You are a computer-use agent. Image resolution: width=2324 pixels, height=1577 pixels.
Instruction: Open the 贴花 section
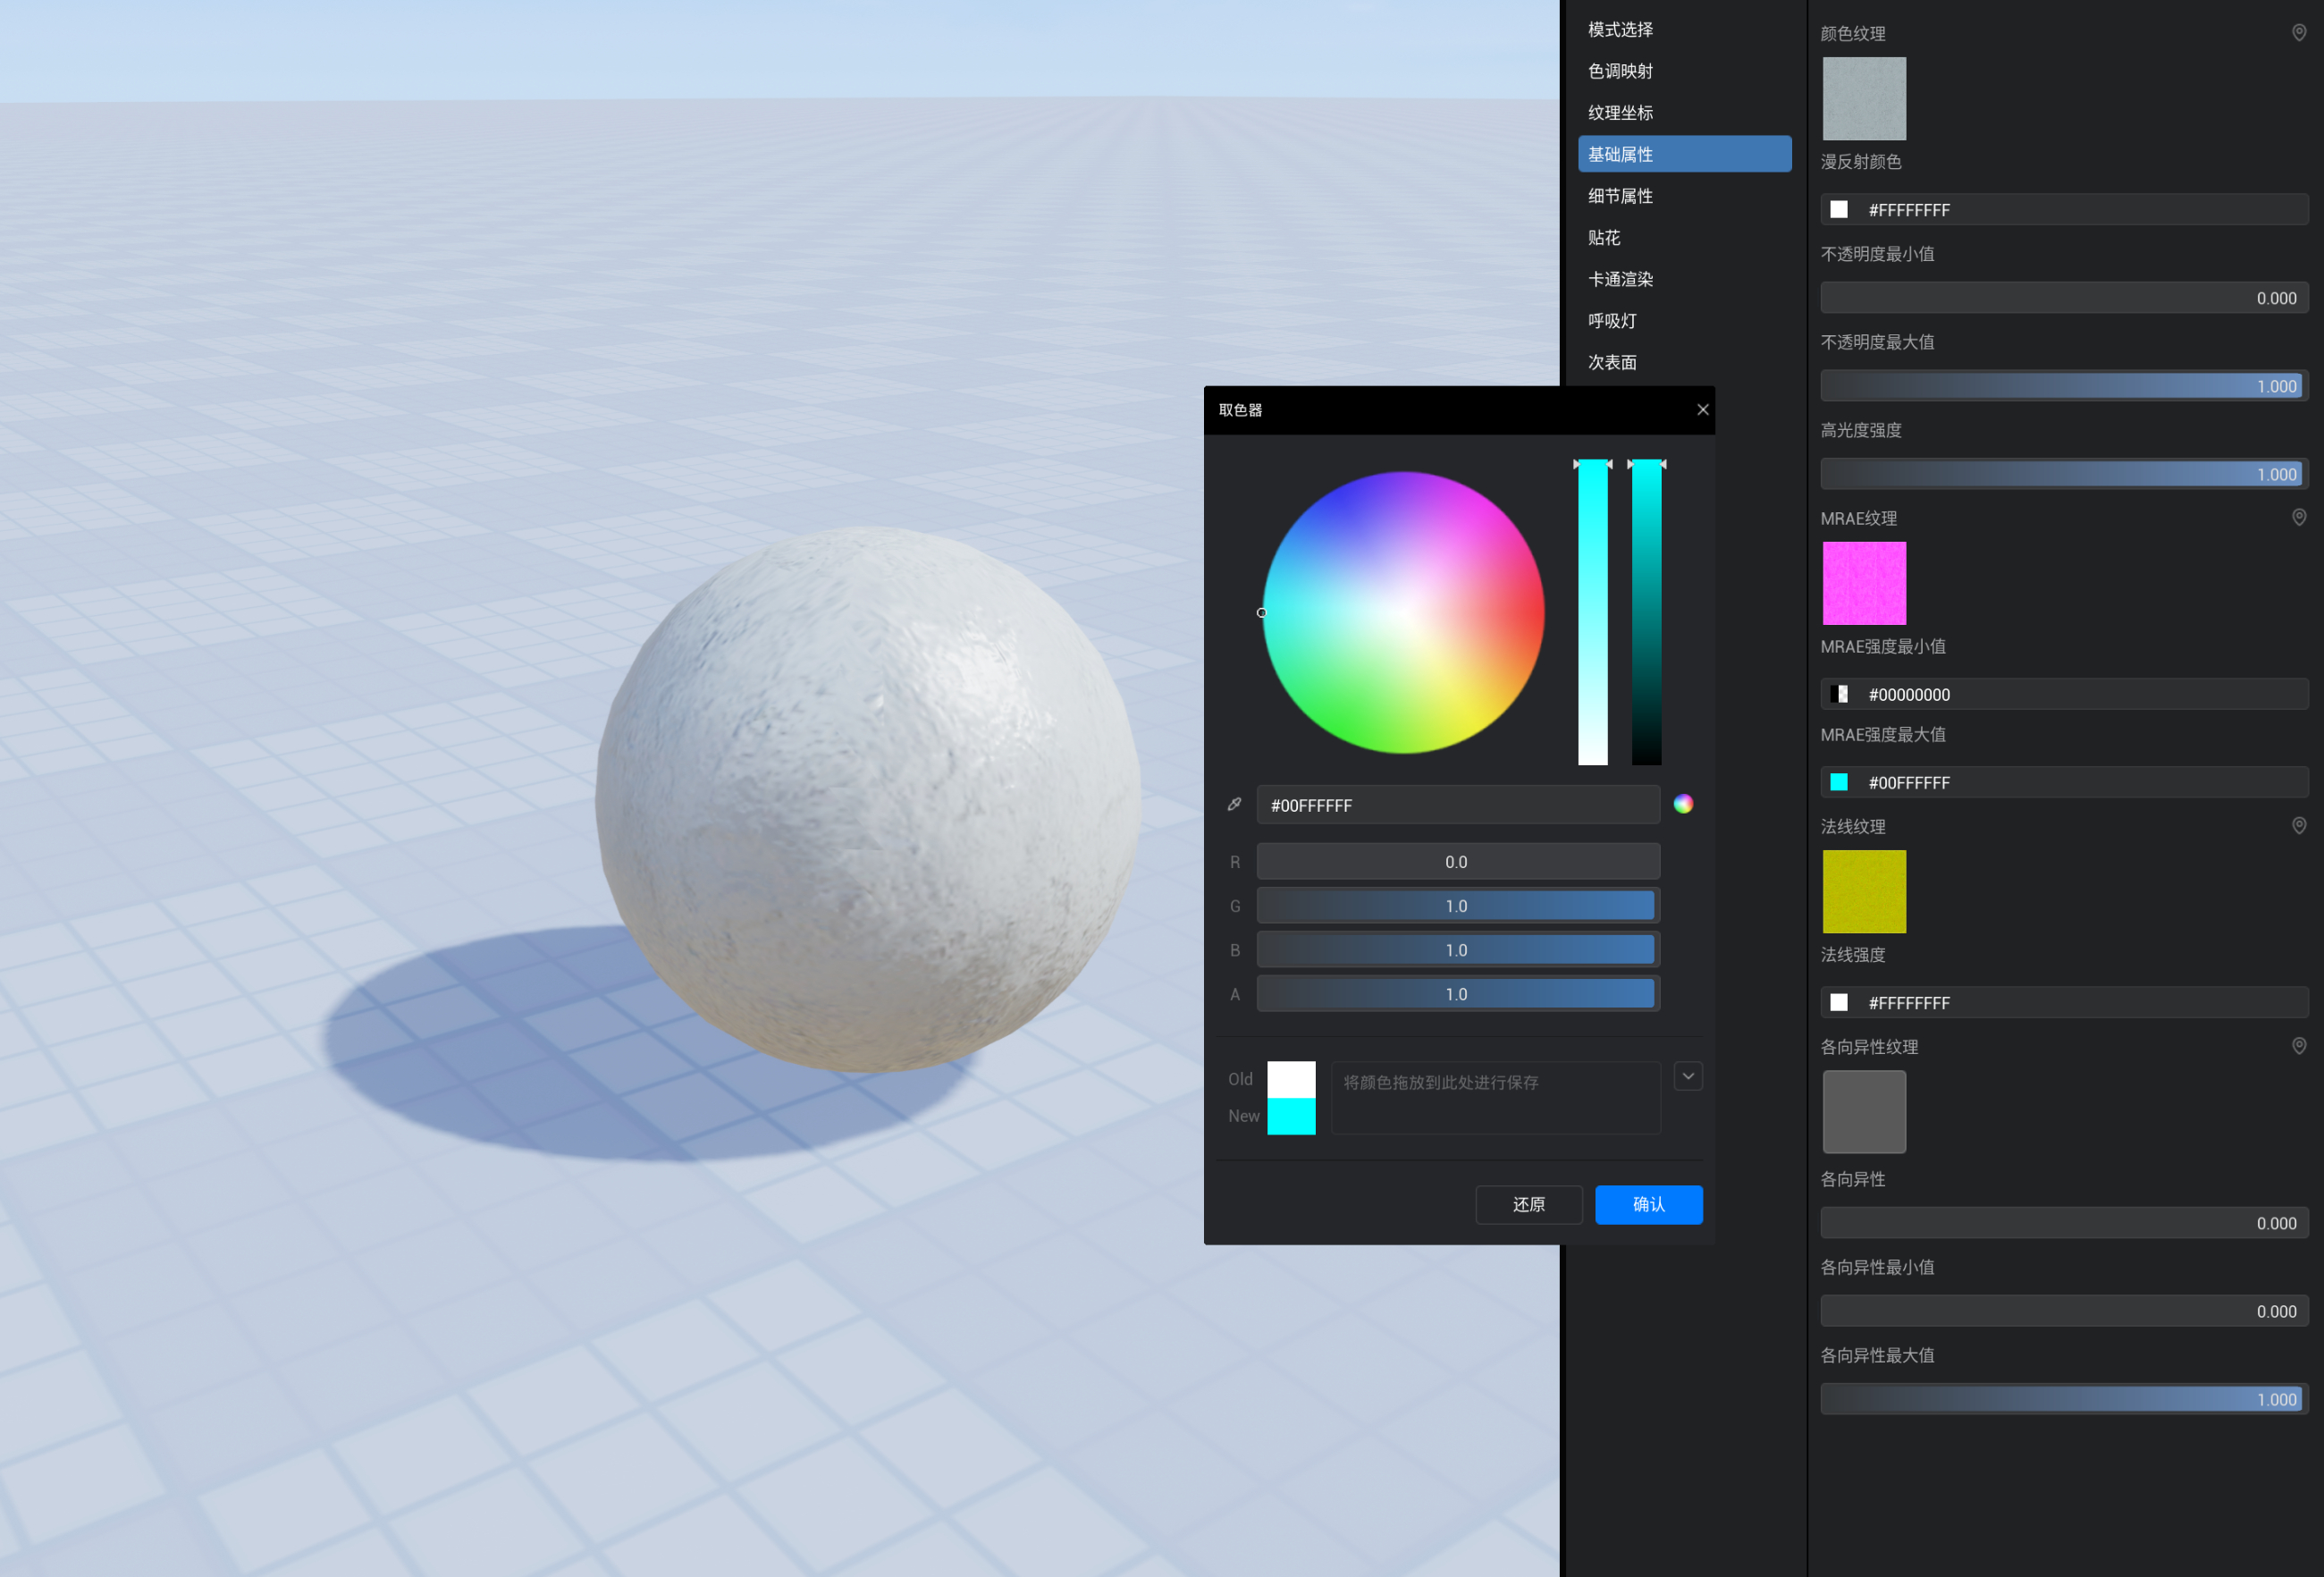(1684, 238)
